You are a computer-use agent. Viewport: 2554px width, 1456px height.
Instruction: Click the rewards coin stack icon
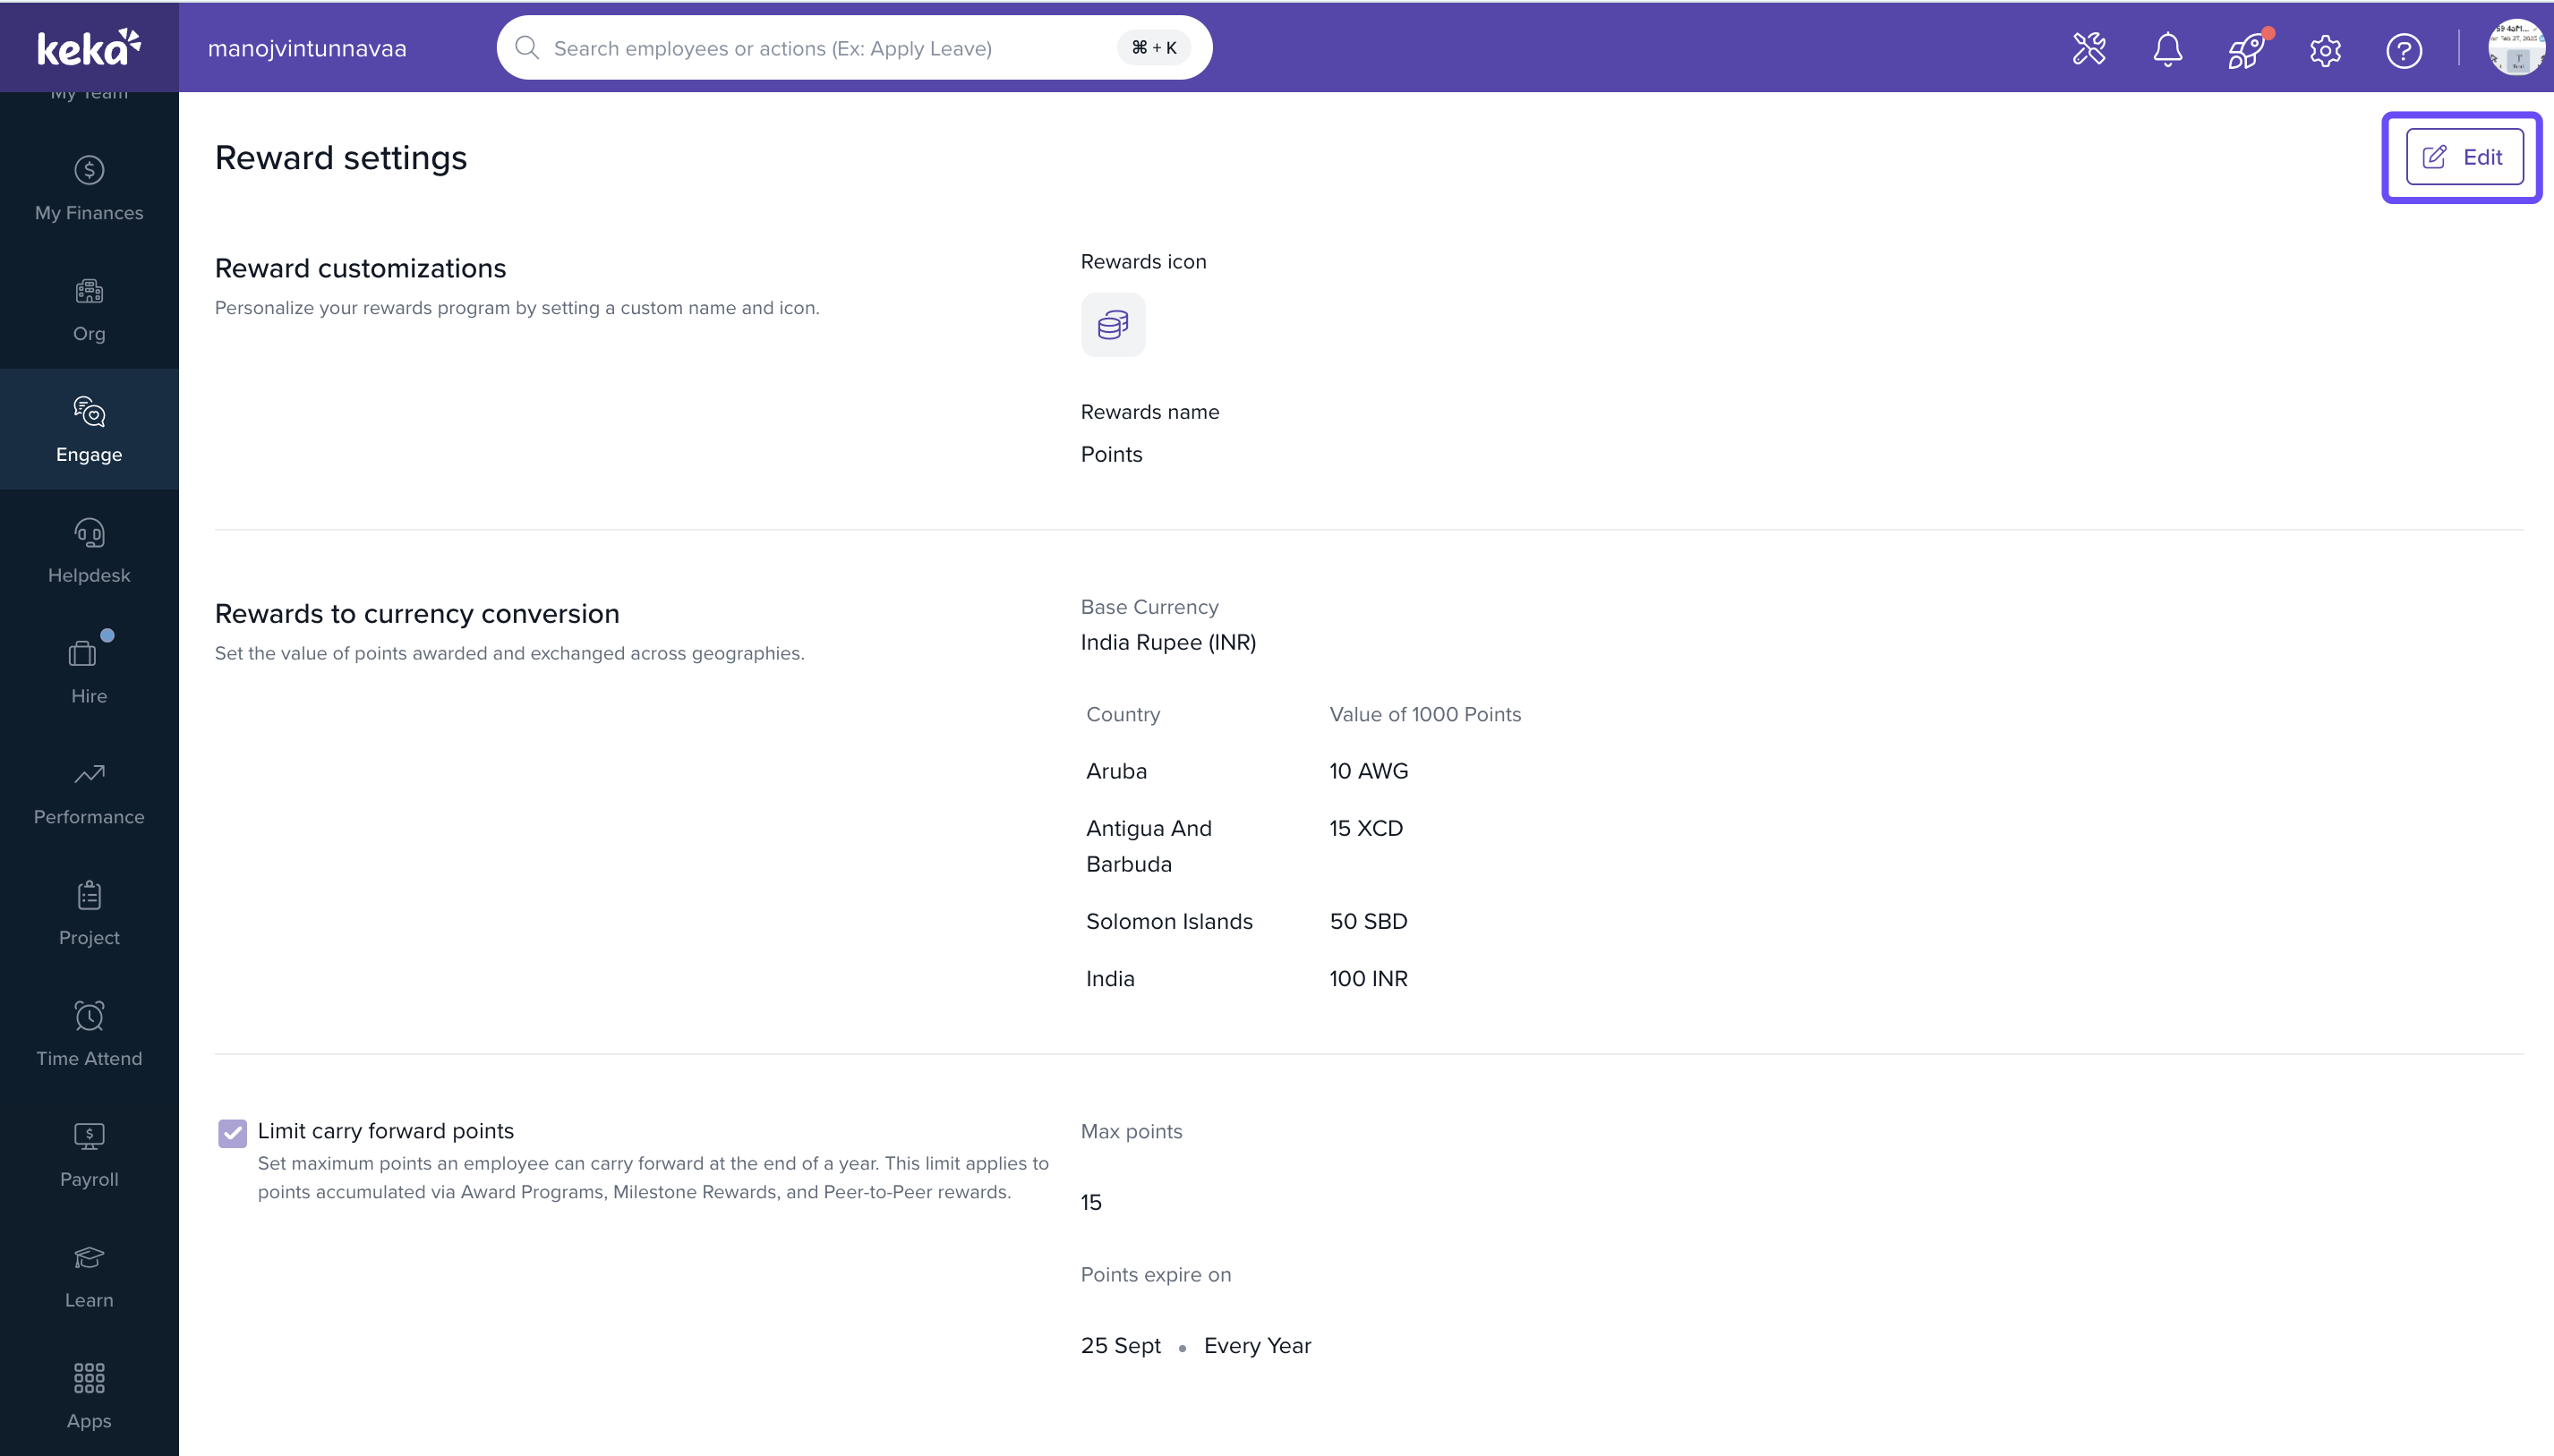click(1112, 325)
